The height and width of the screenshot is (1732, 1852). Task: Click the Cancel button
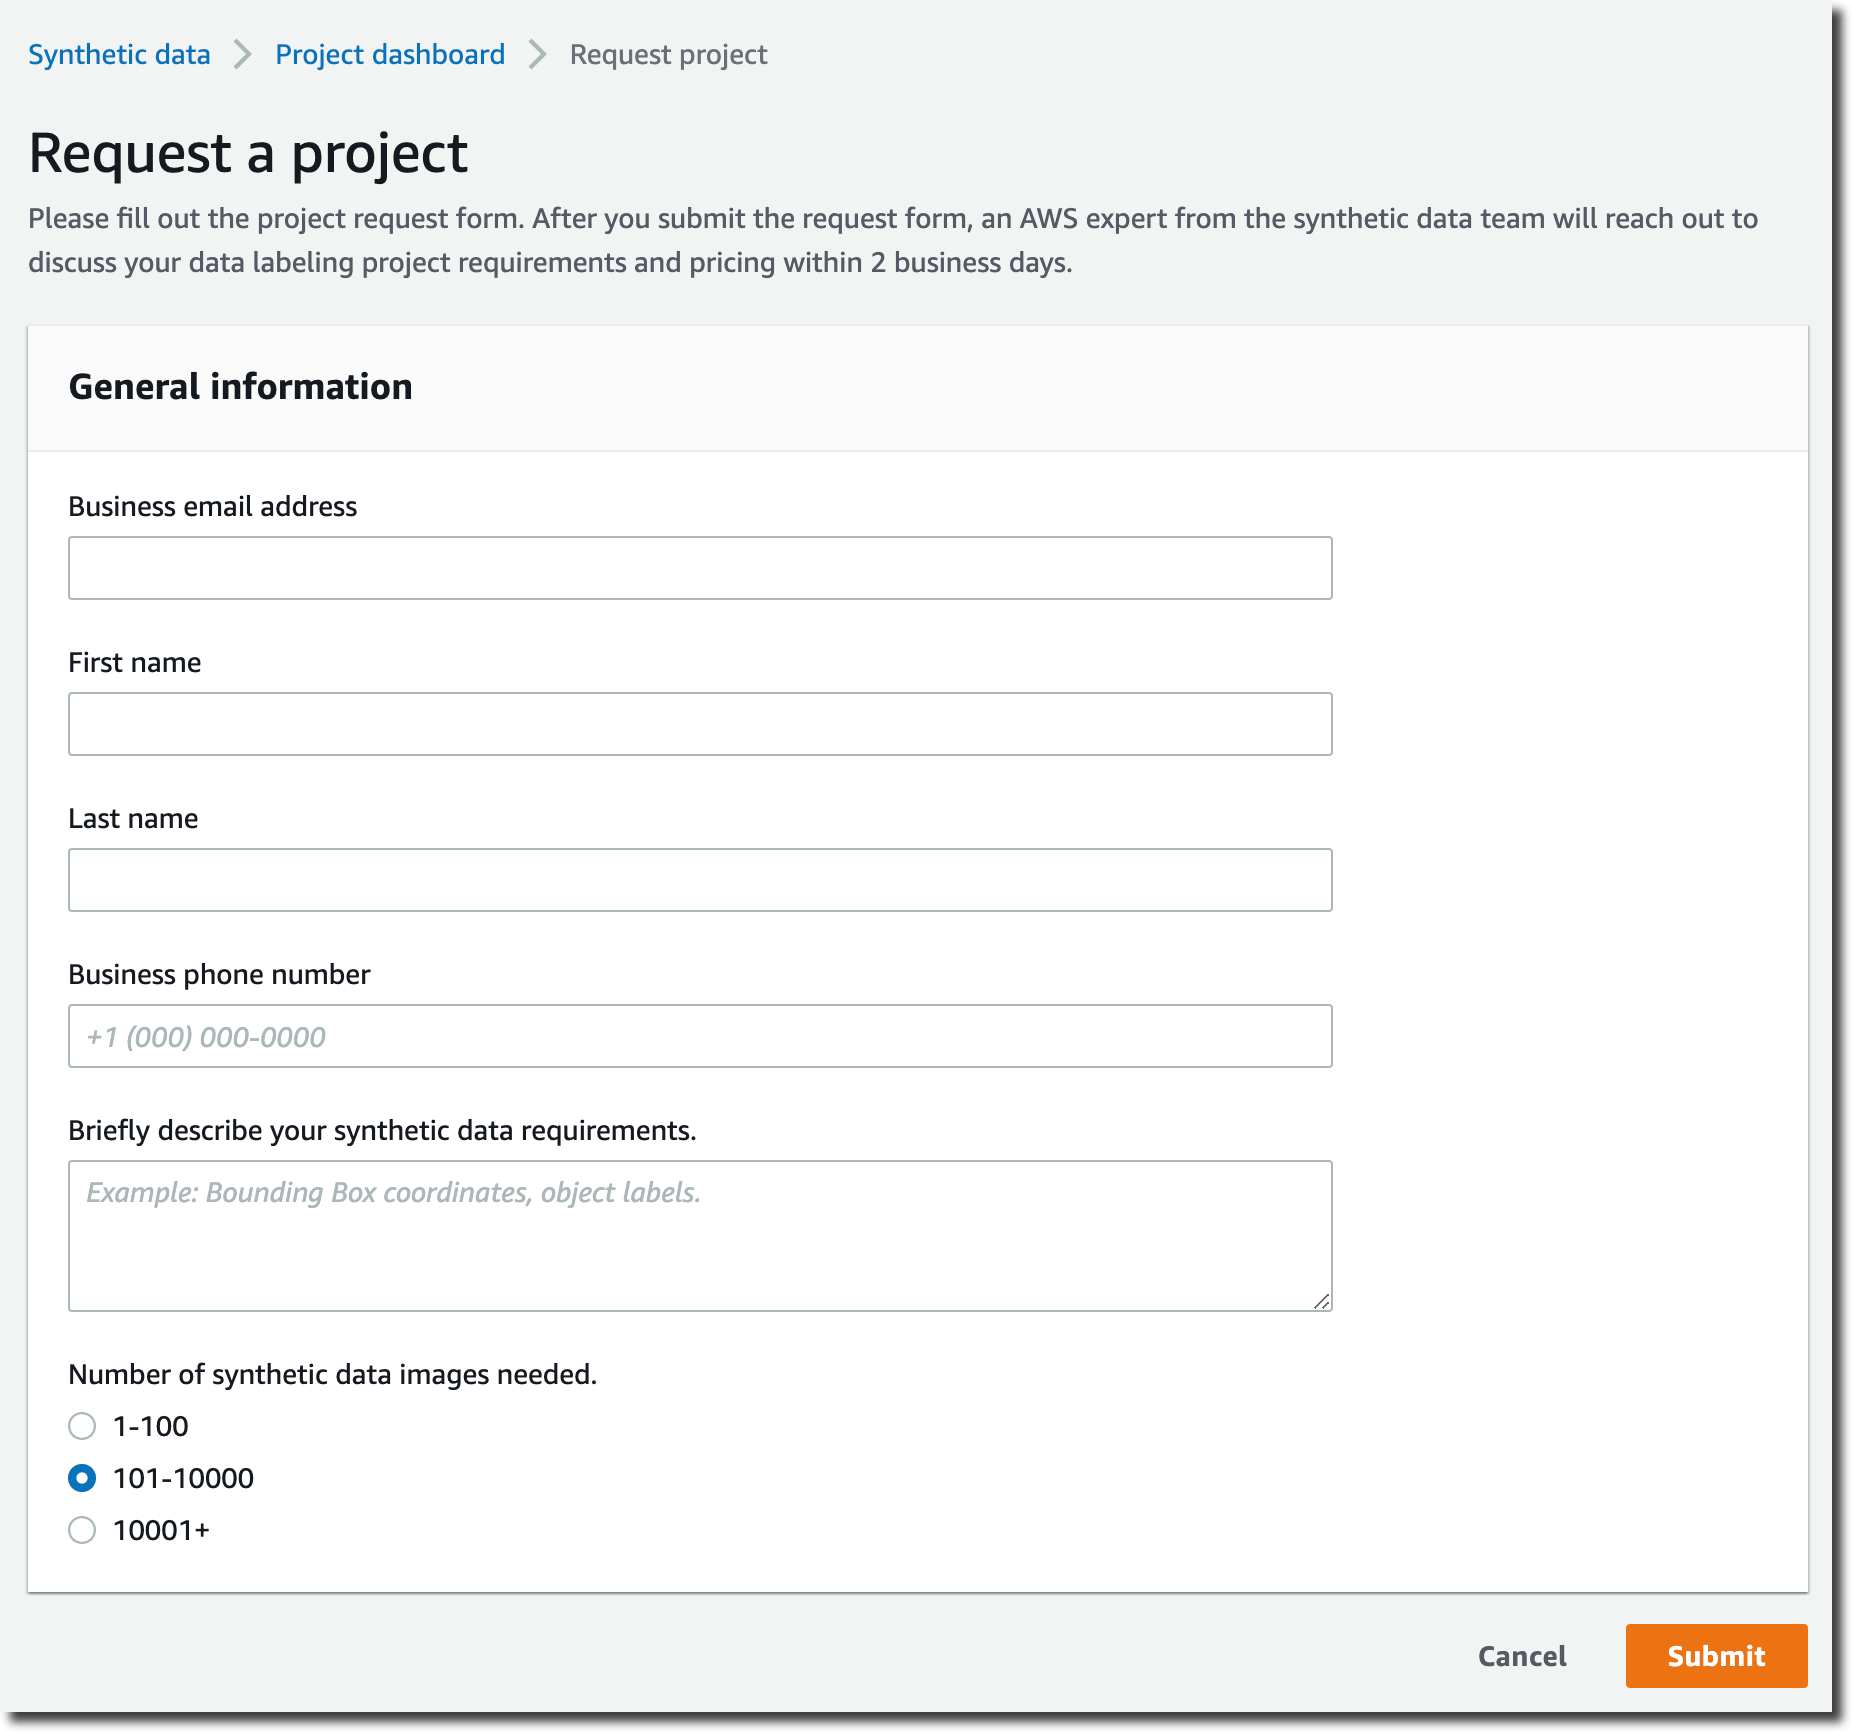[x=1522, y=1656]
